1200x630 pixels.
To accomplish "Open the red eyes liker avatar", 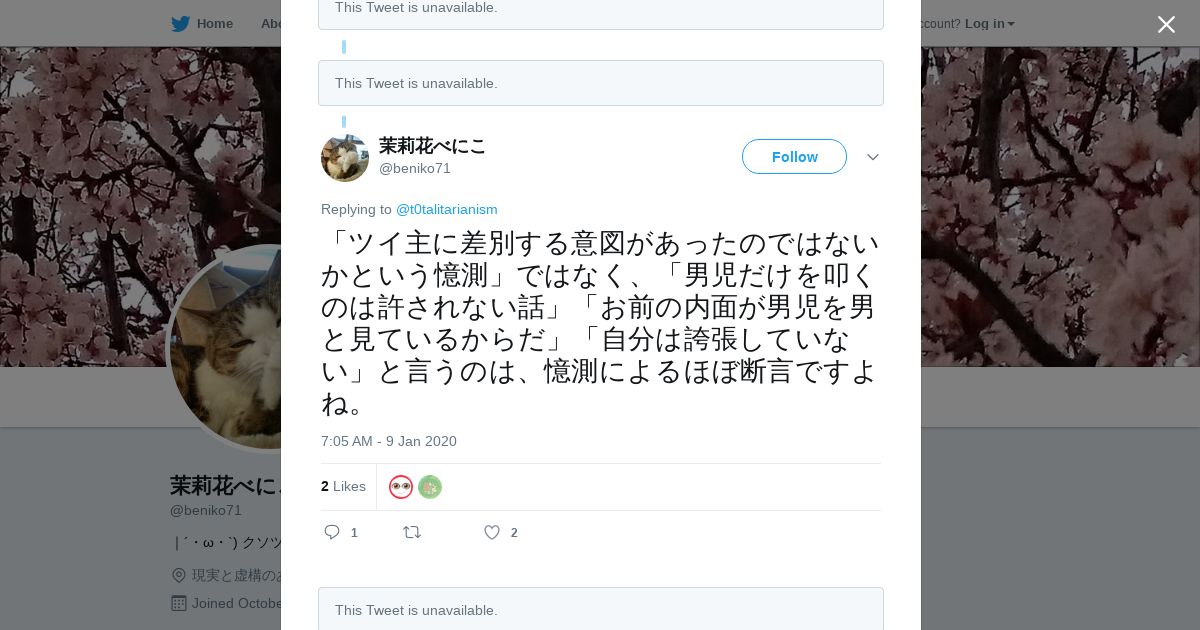I will (x=401, y=487).
